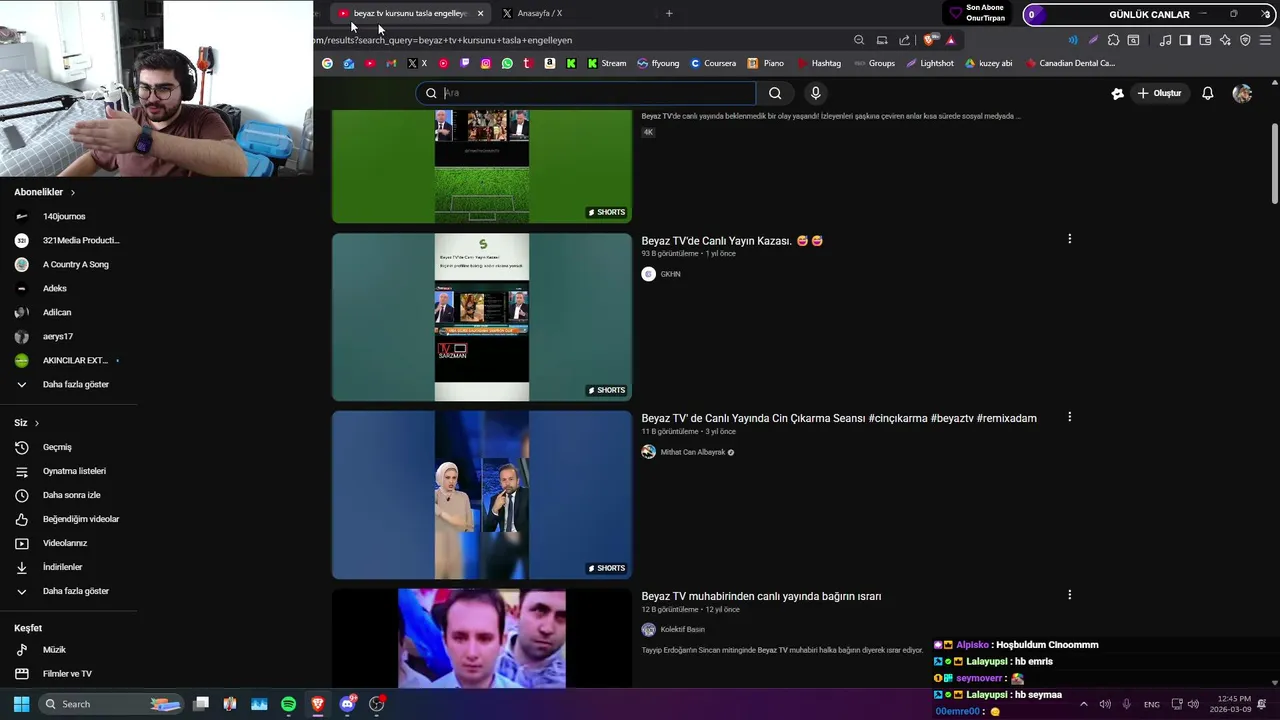Screen dimensions: 1280x720
Task: Open Beyaz TV muhabiri bağırın thumbnail
Action: [482, 639]
